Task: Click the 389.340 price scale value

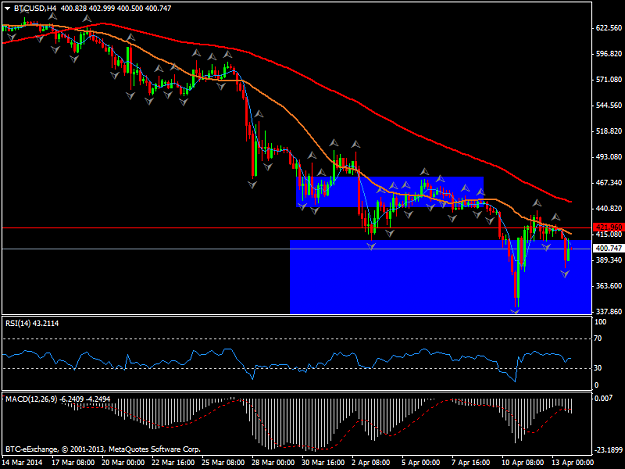Action: coord(609,260)
